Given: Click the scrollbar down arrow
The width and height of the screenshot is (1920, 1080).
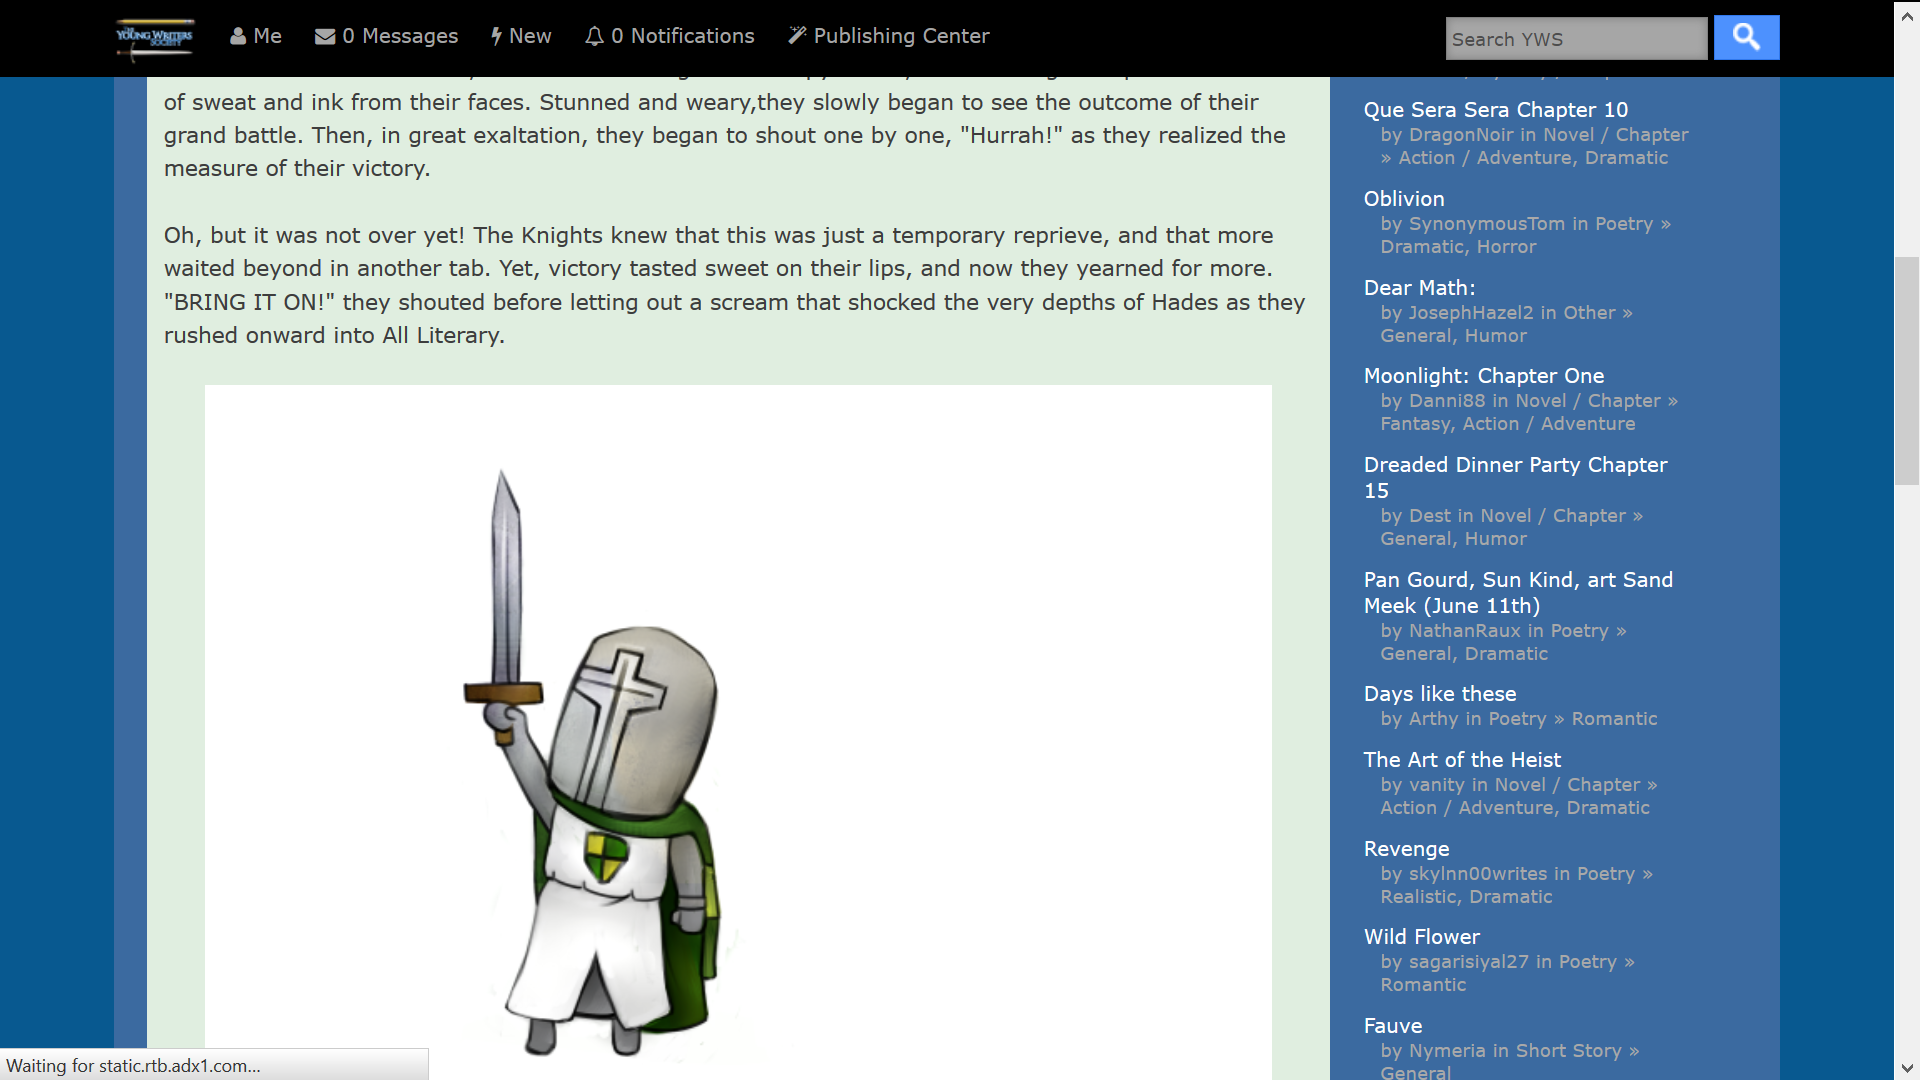Looking at the screenshot, I should pos(1907,1067).
